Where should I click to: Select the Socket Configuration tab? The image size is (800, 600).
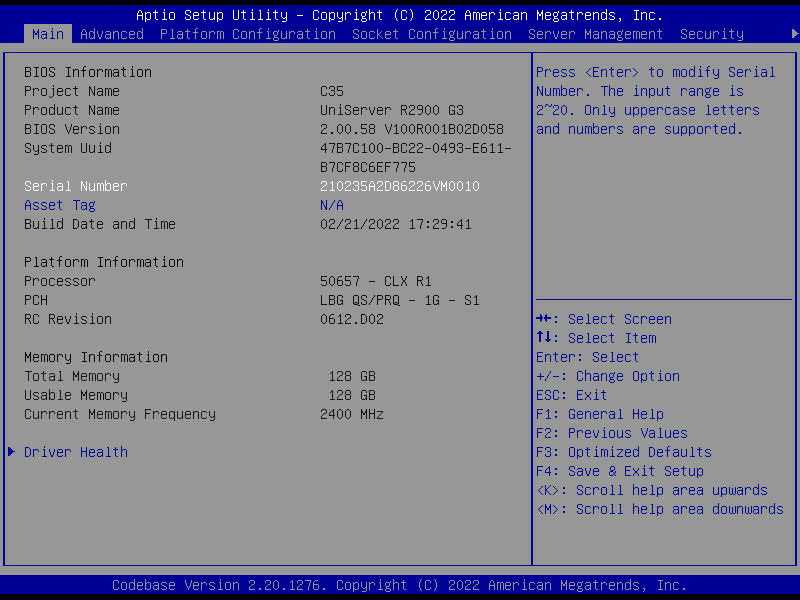431,34
